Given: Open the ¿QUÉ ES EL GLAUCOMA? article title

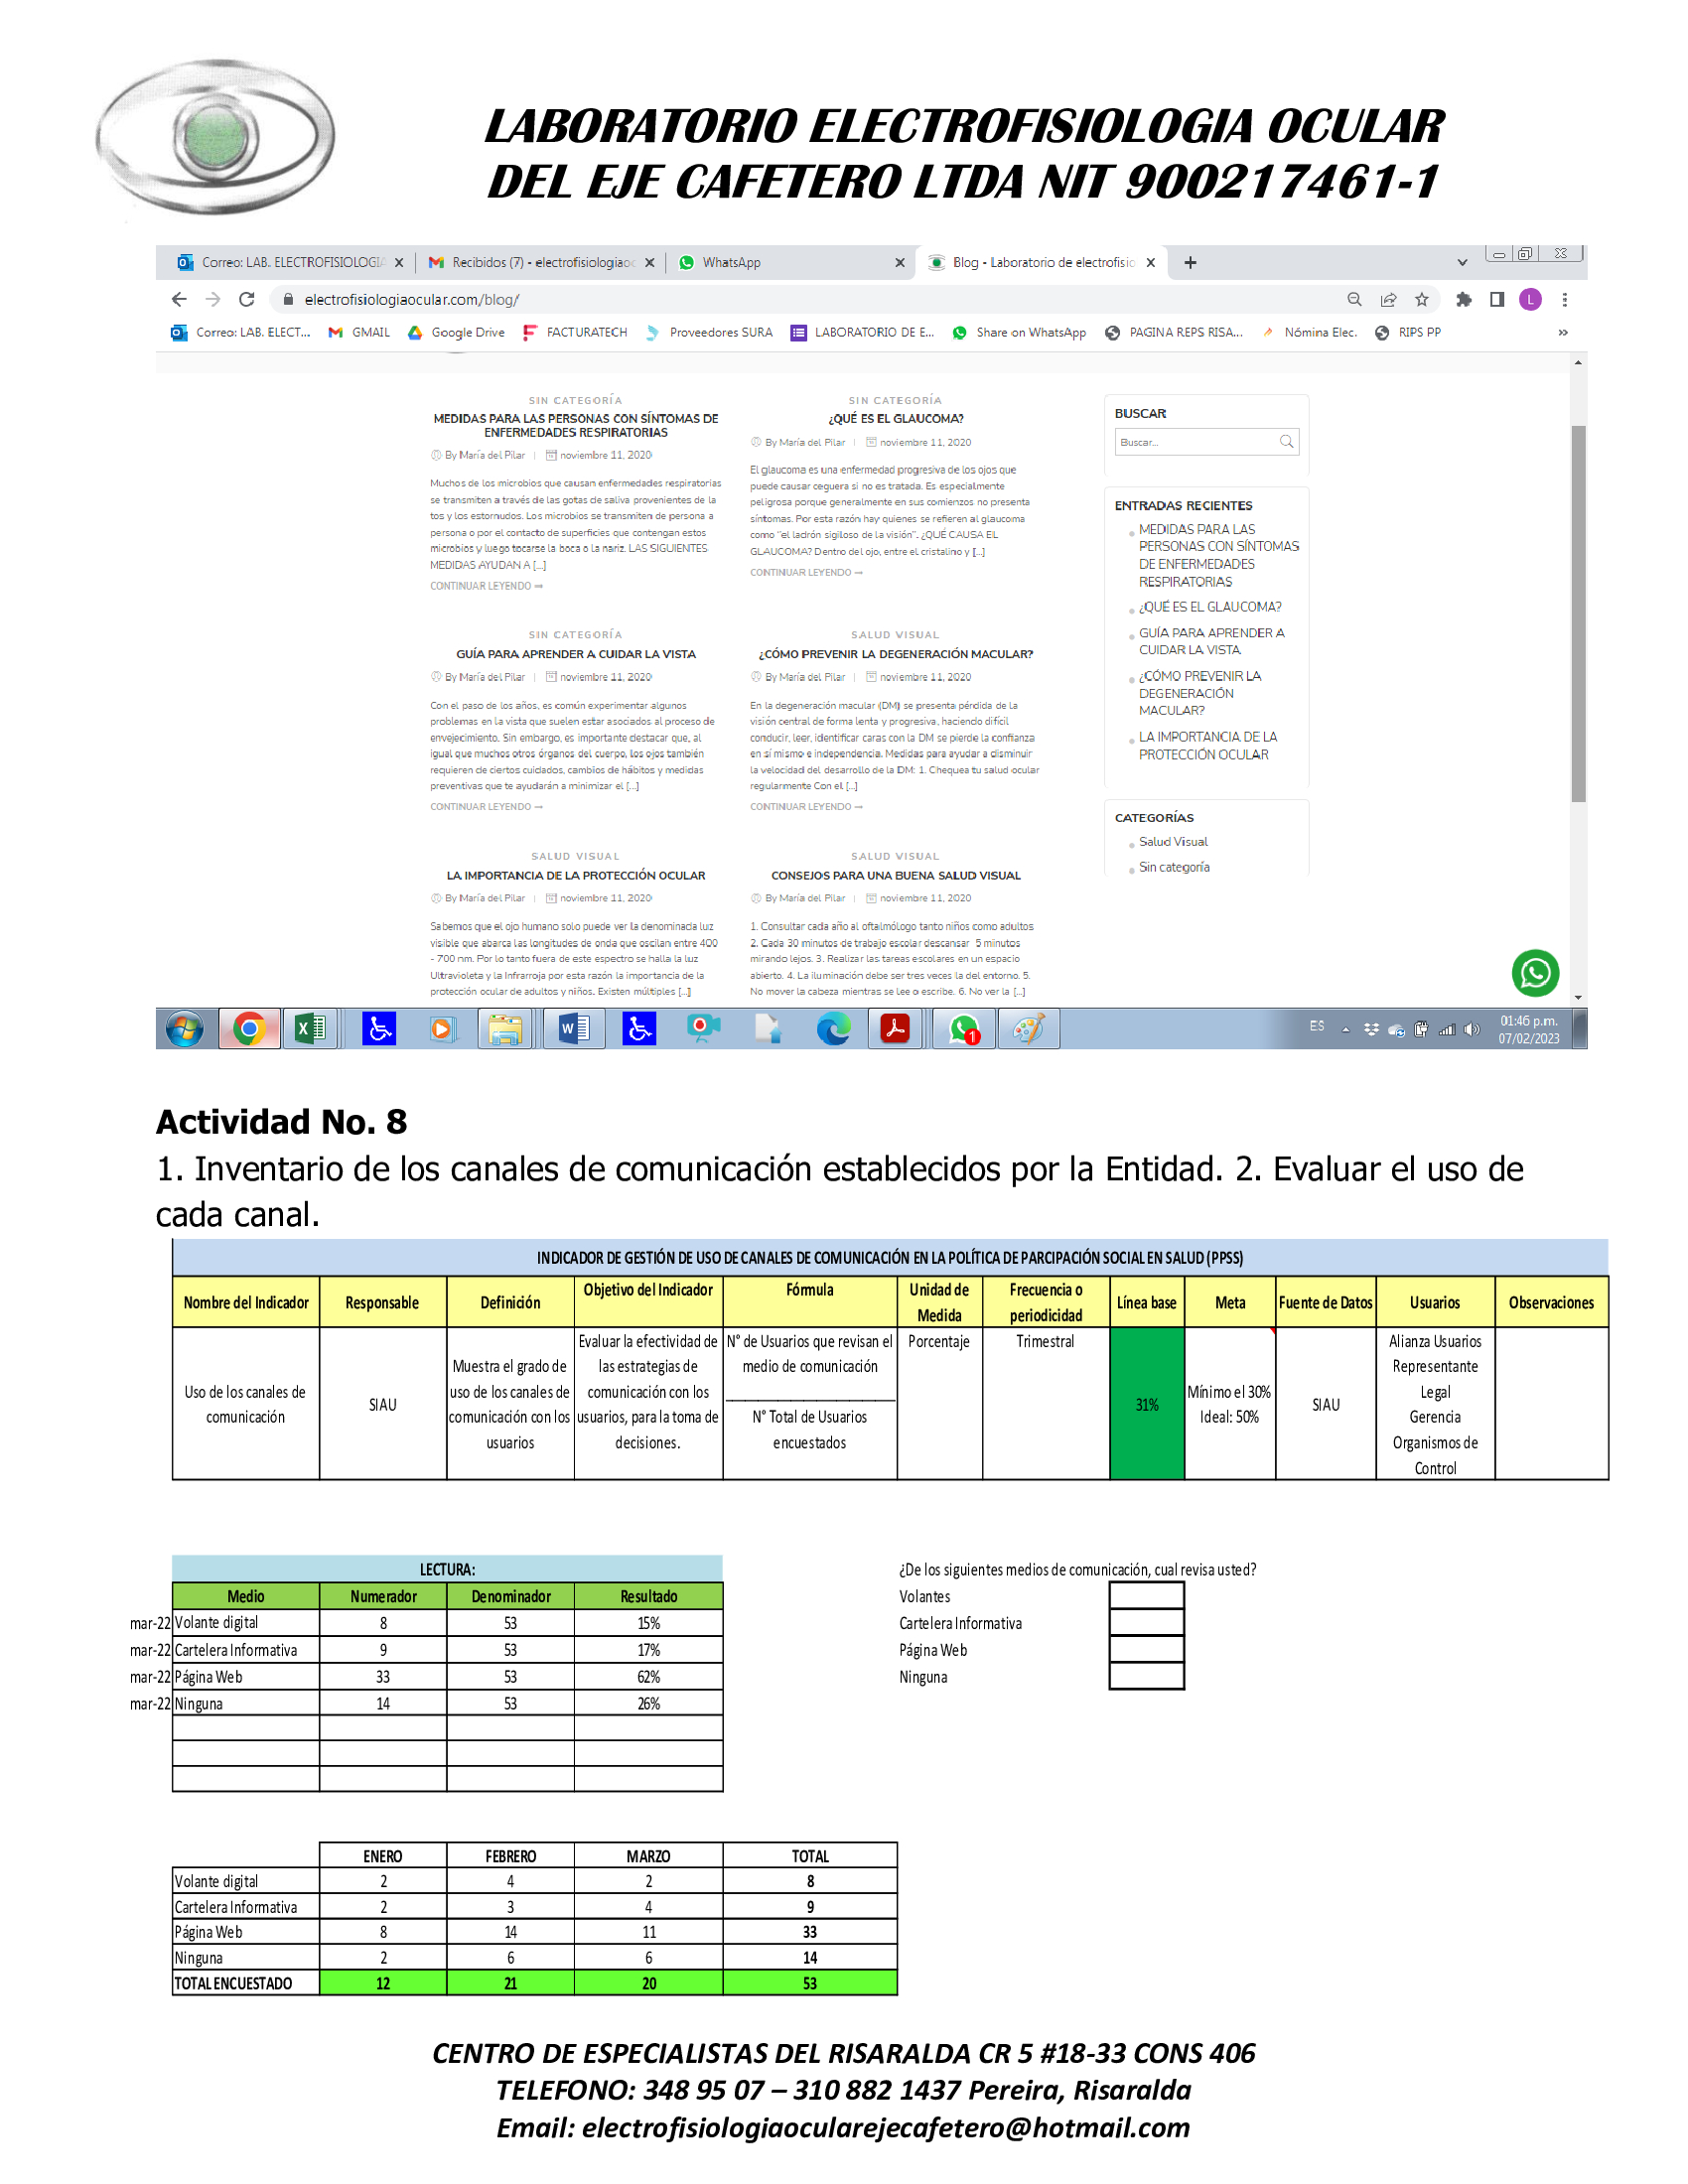Looking at the screenshot, I should [x=895, y=419].
